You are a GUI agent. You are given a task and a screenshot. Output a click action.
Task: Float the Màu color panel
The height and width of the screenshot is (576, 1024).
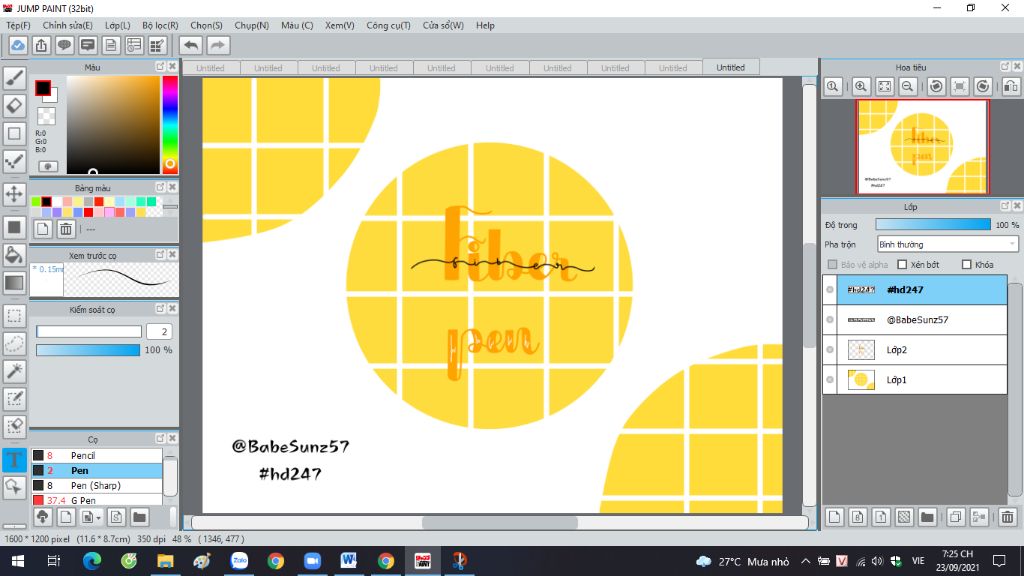(160, 67)
